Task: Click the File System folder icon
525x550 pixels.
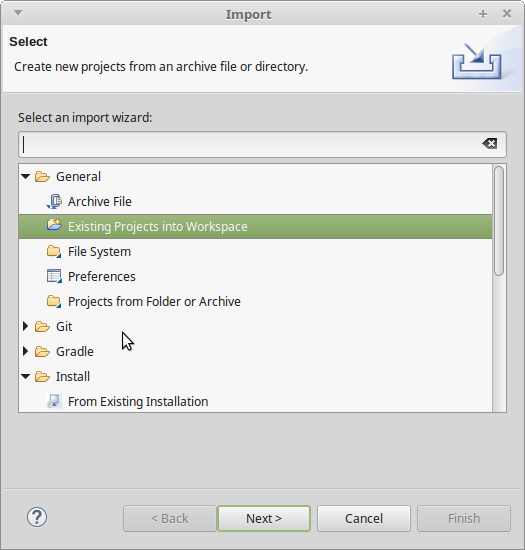Action: click(54, 251)
